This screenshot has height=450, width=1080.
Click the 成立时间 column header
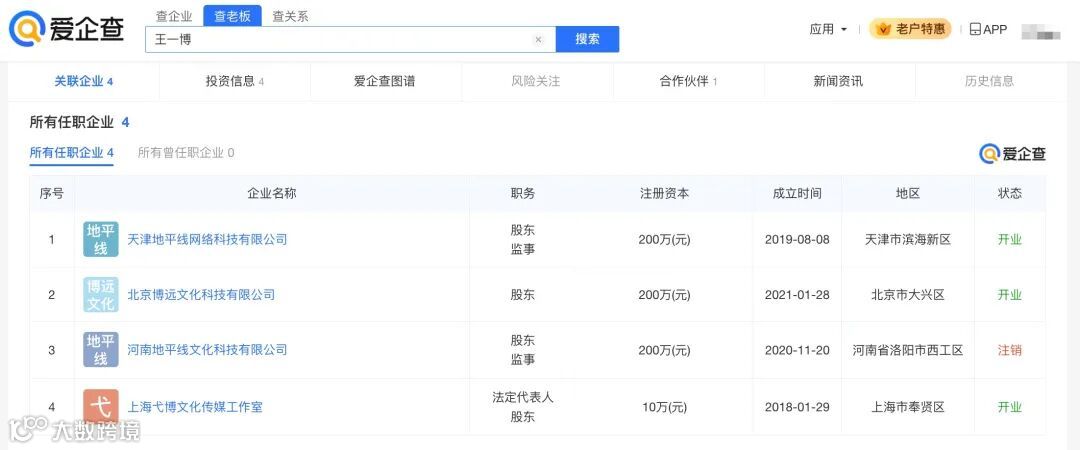797,194
